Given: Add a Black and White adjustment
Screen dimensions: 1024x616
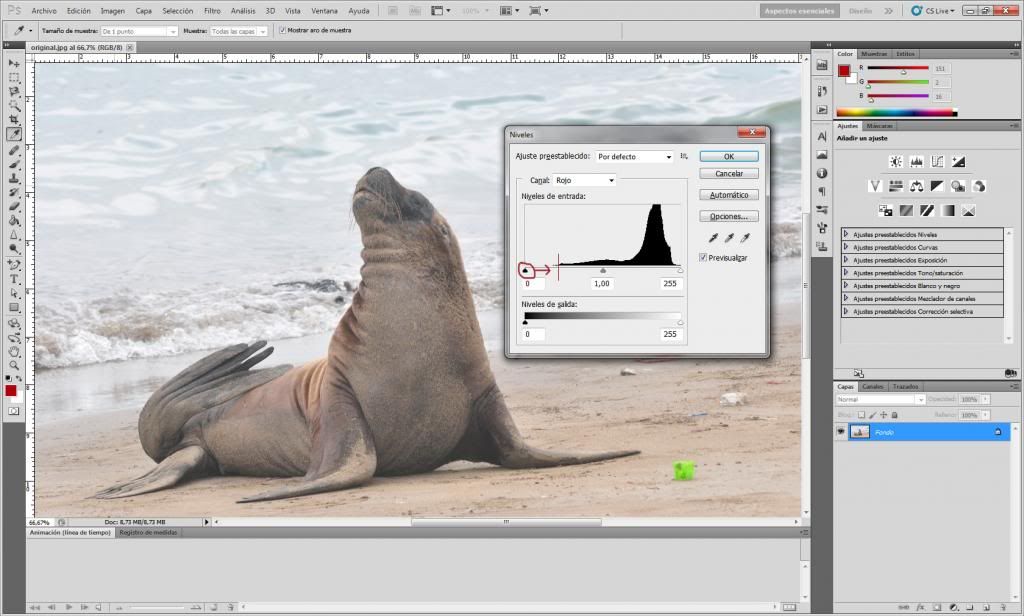Looking at the screenshot, I should click(937, 186).
